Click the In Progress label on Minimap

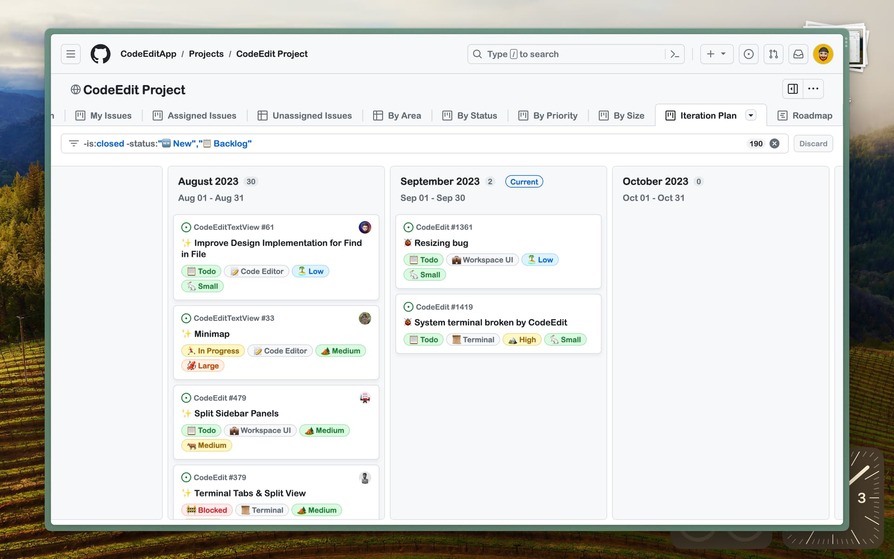pos(213,351)
